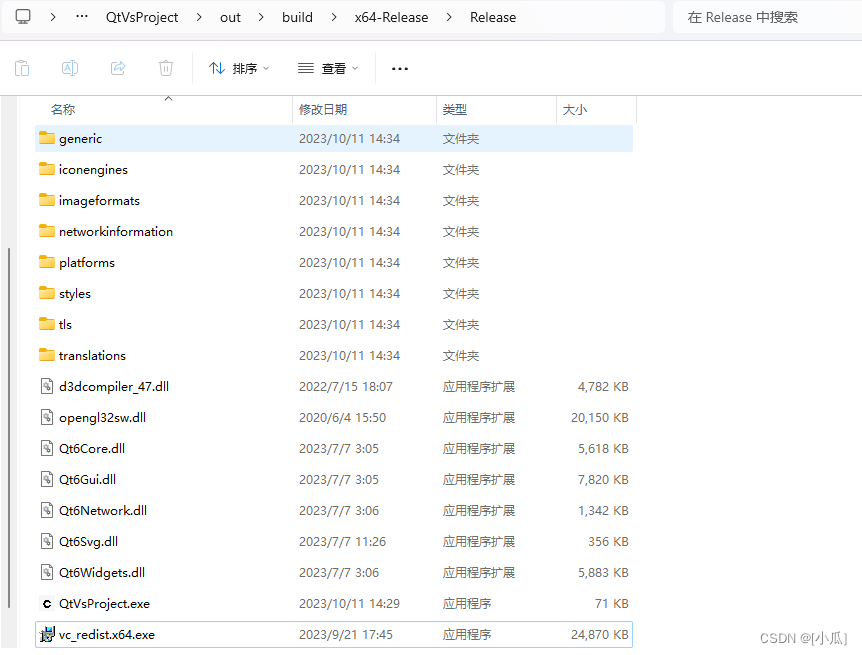Viewport: 862px width, 655px height.
Task: Click the date 2023/10/11 14:29
Action: point(349,603)
